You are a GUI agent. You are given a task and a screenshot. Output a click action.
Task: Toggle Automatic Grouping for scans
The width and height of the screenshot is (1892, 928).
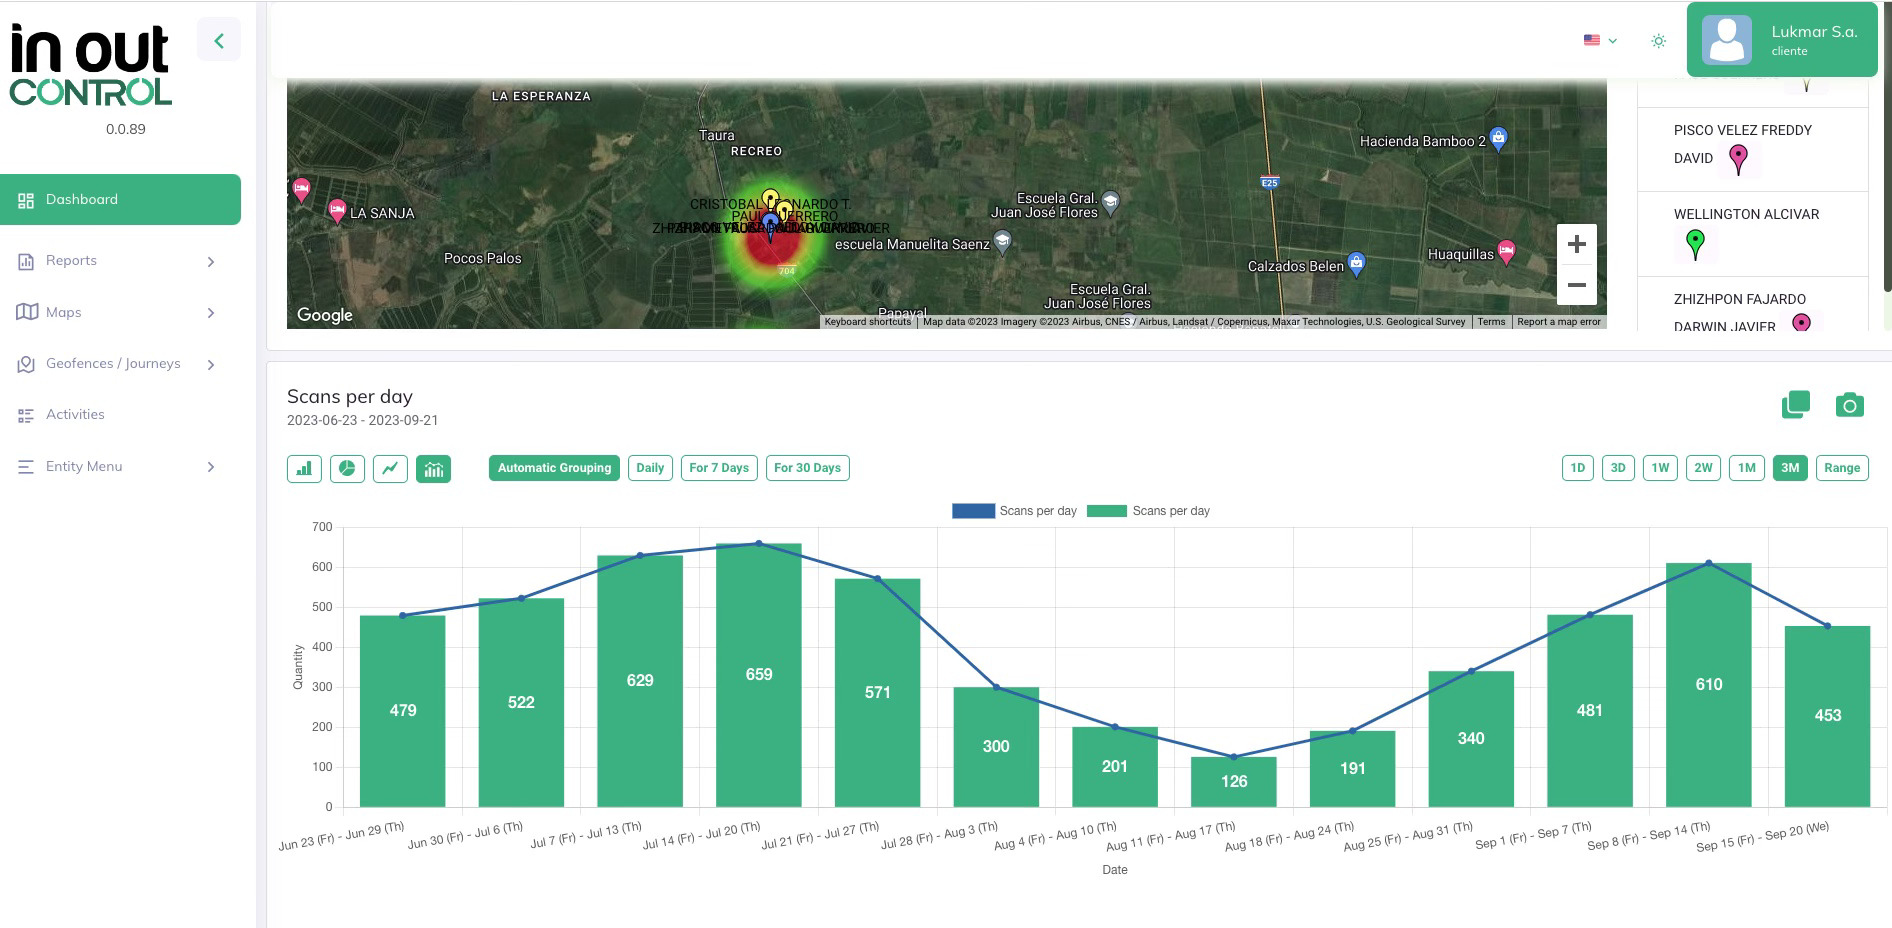(553, 467)
